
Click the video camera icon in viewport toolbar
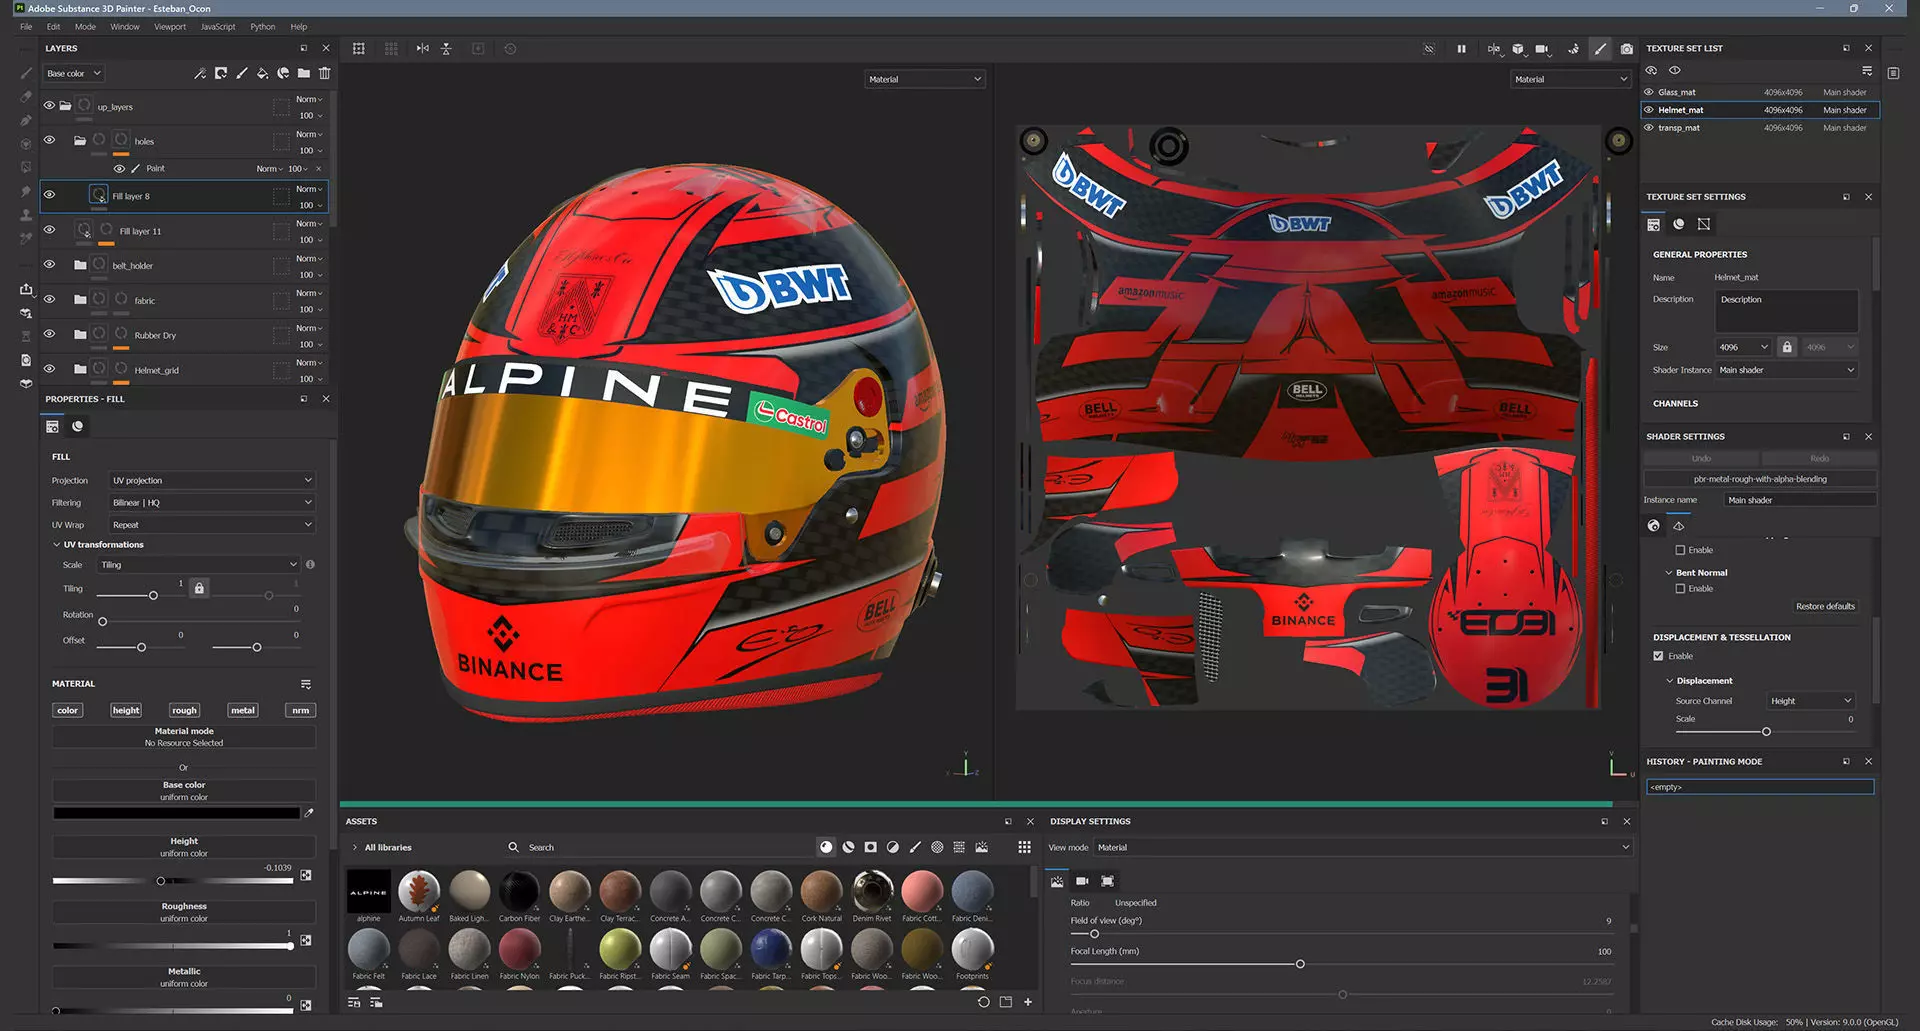pos(1542,48)
